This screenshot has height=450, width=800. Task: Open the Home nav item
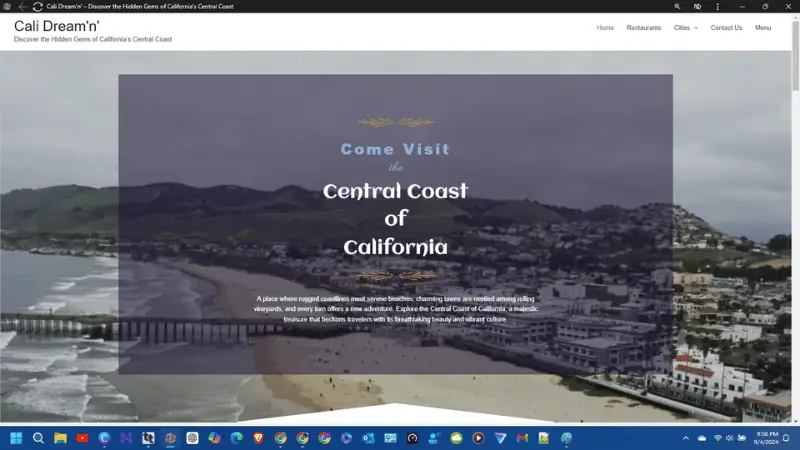pos(605,28)
